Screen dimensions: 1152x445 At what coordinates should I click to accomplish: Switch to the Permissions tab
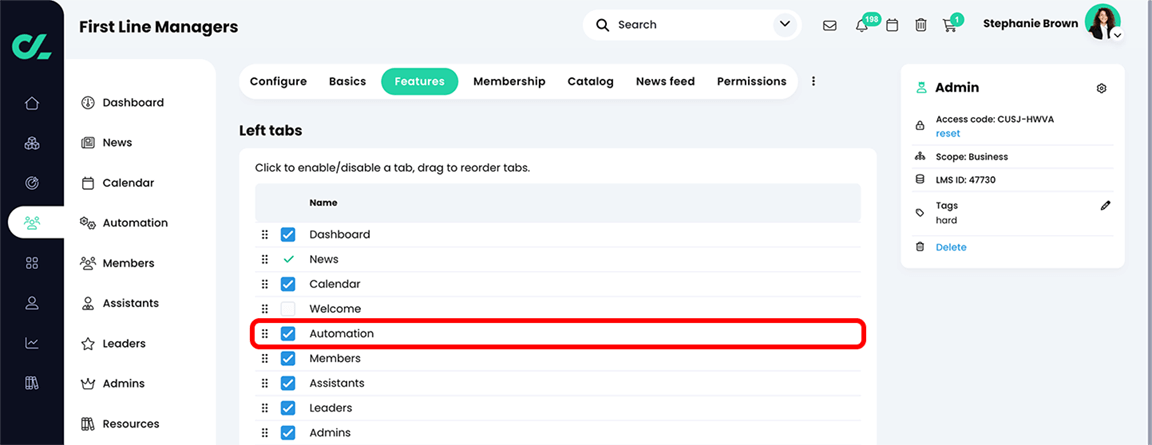[752, 82]
